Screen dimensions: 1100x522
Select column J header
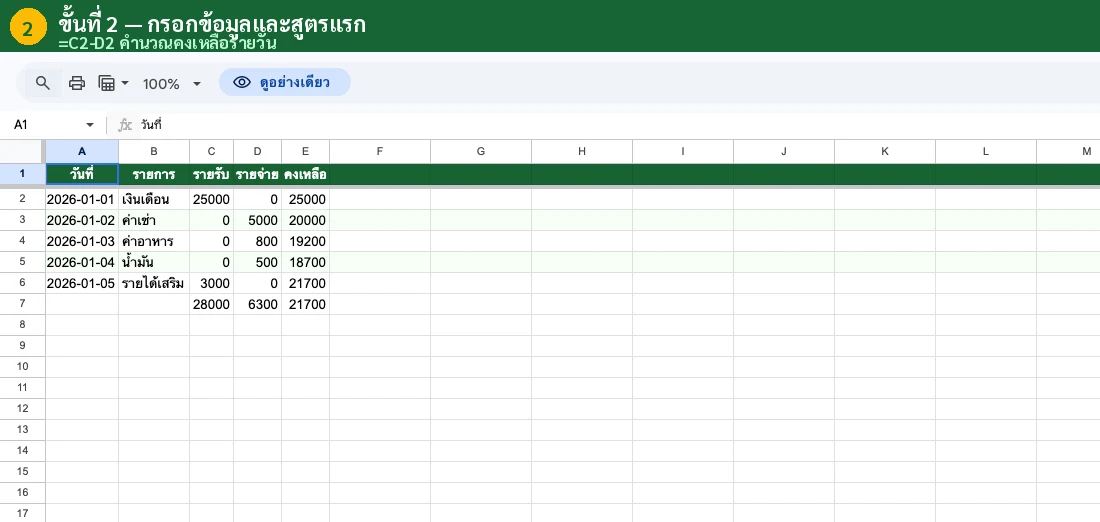click(784, 151)
